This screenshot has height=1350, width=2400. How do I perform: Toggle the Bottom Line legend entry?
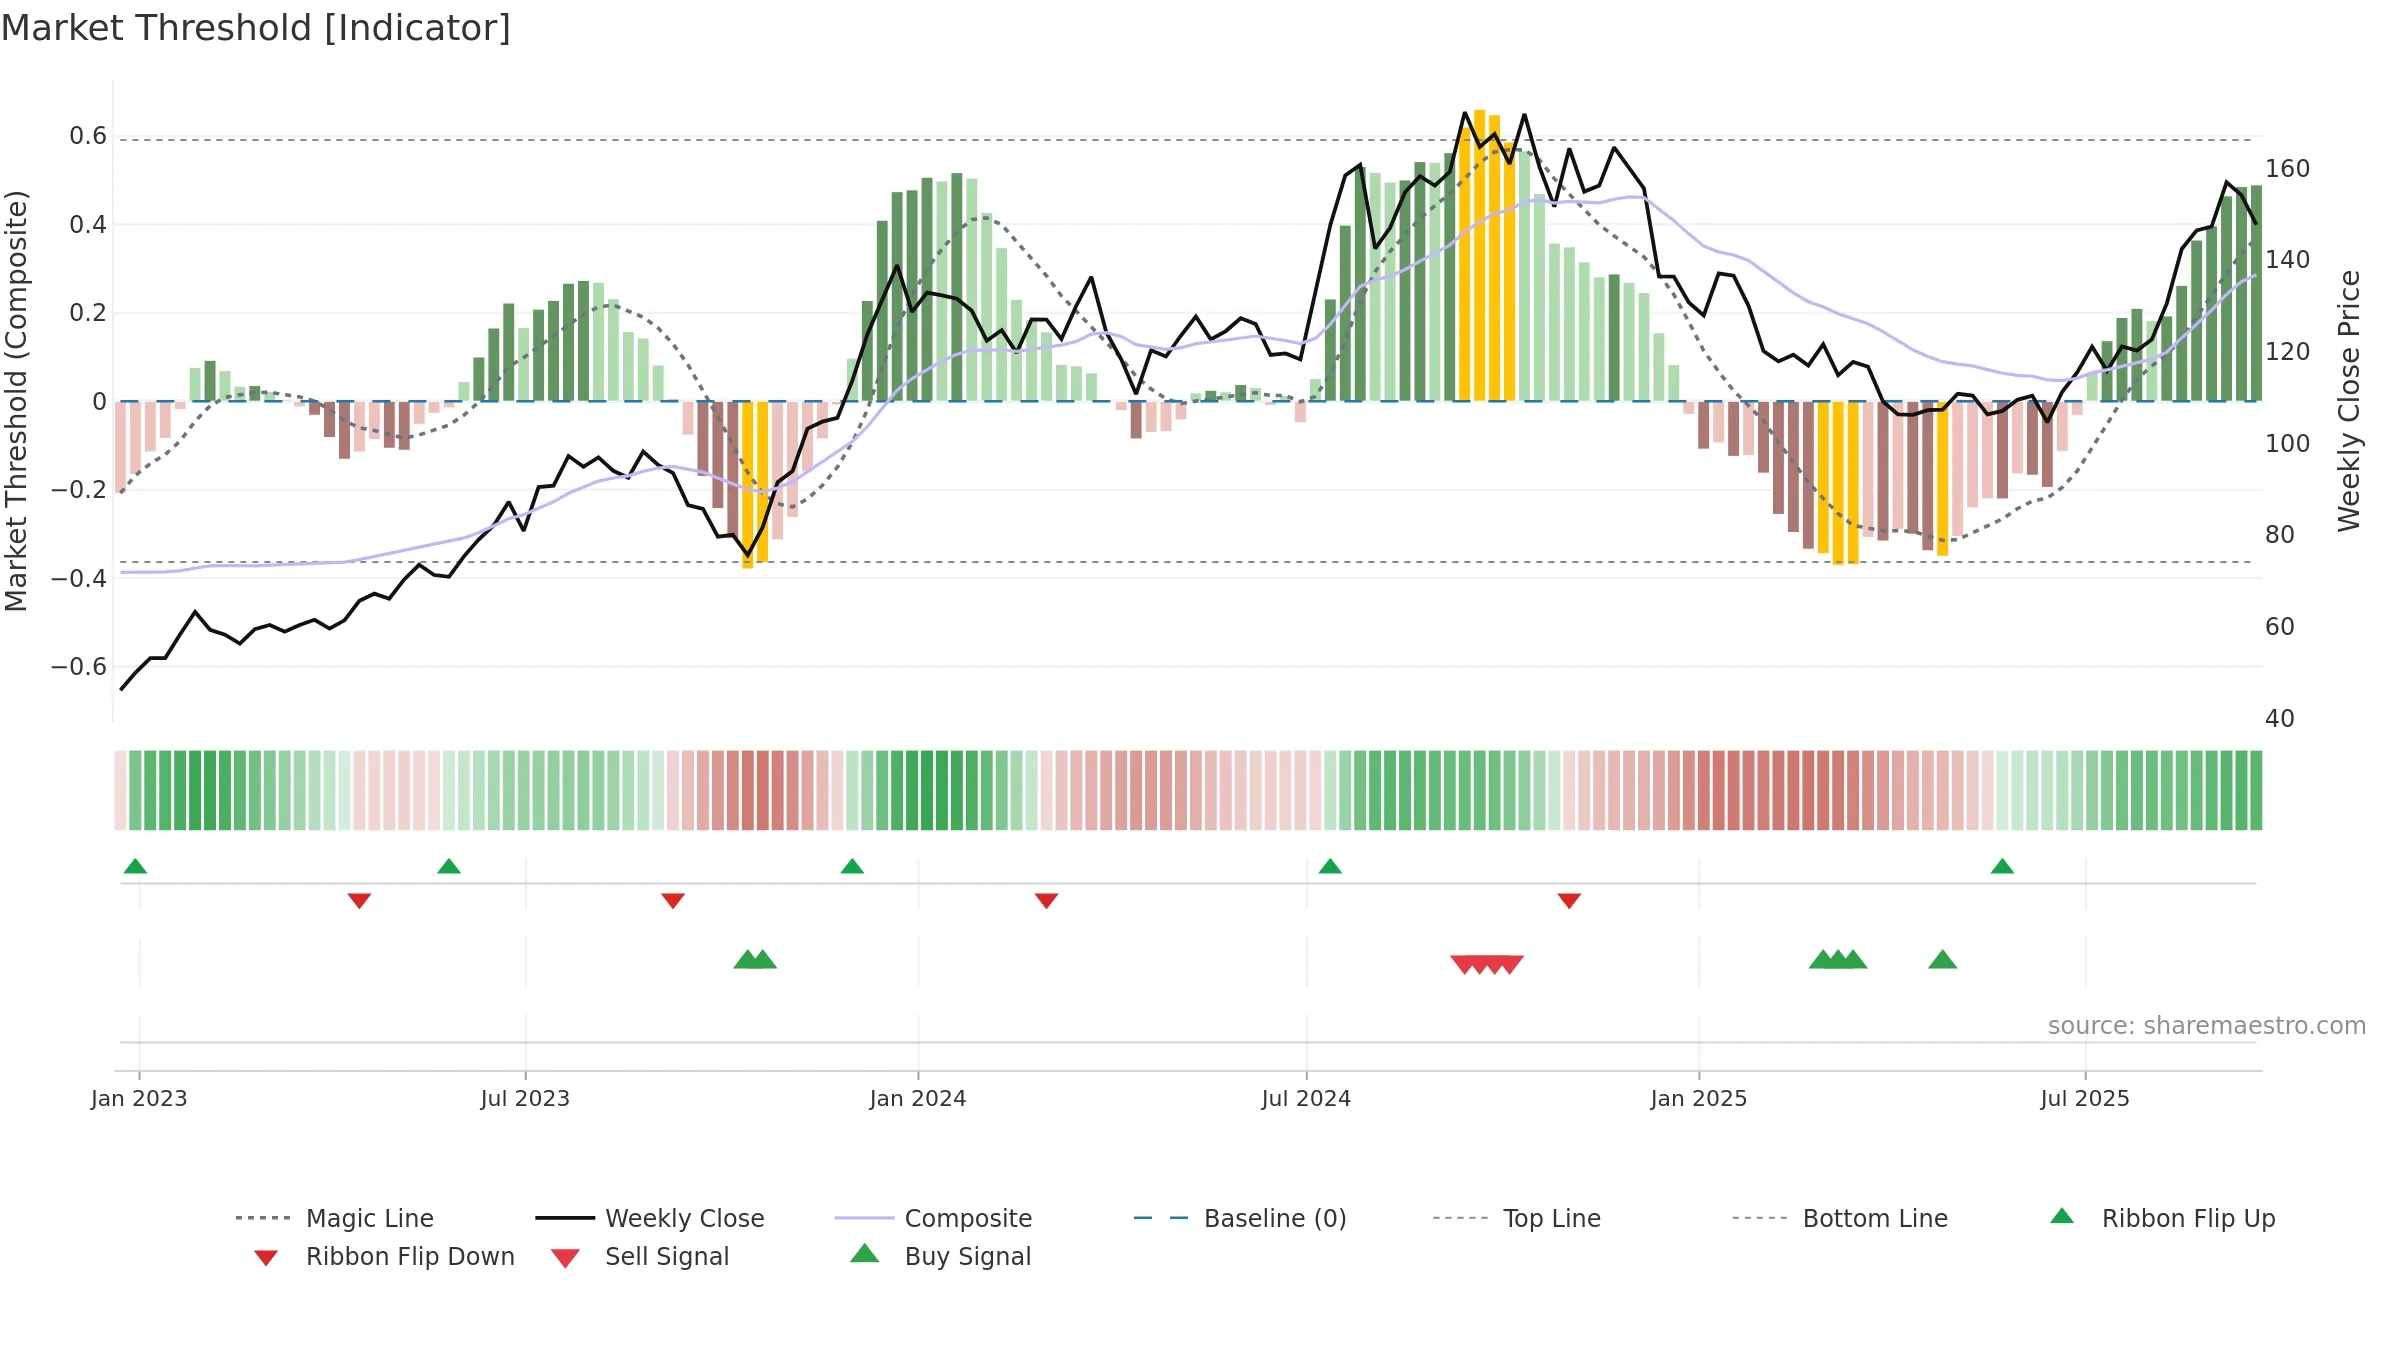tap(1840, 1218)
